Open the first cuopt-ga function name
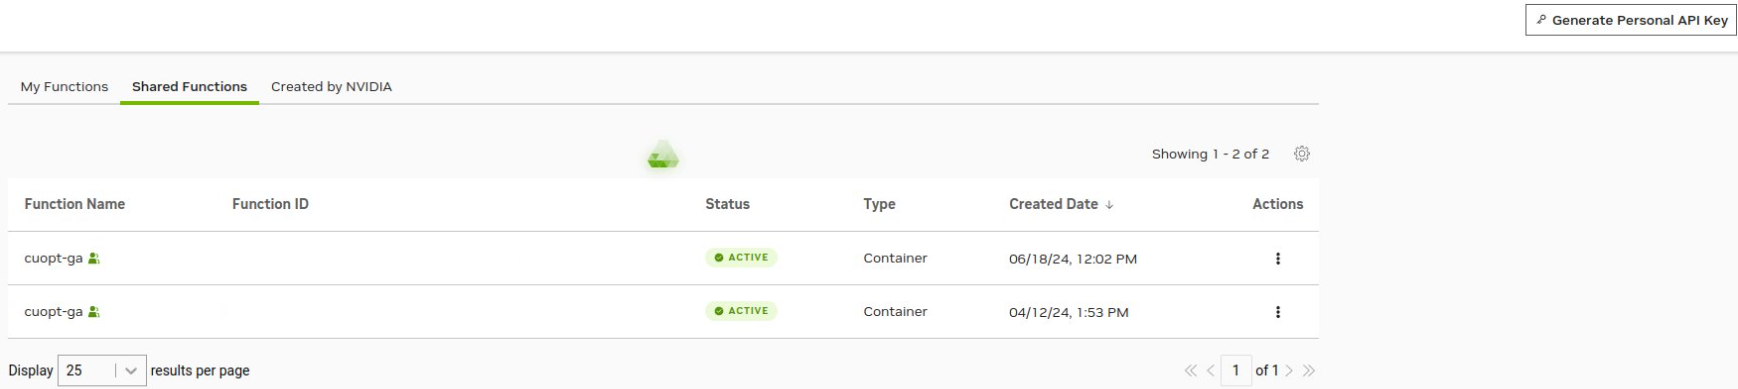 (x=53, y=258)
